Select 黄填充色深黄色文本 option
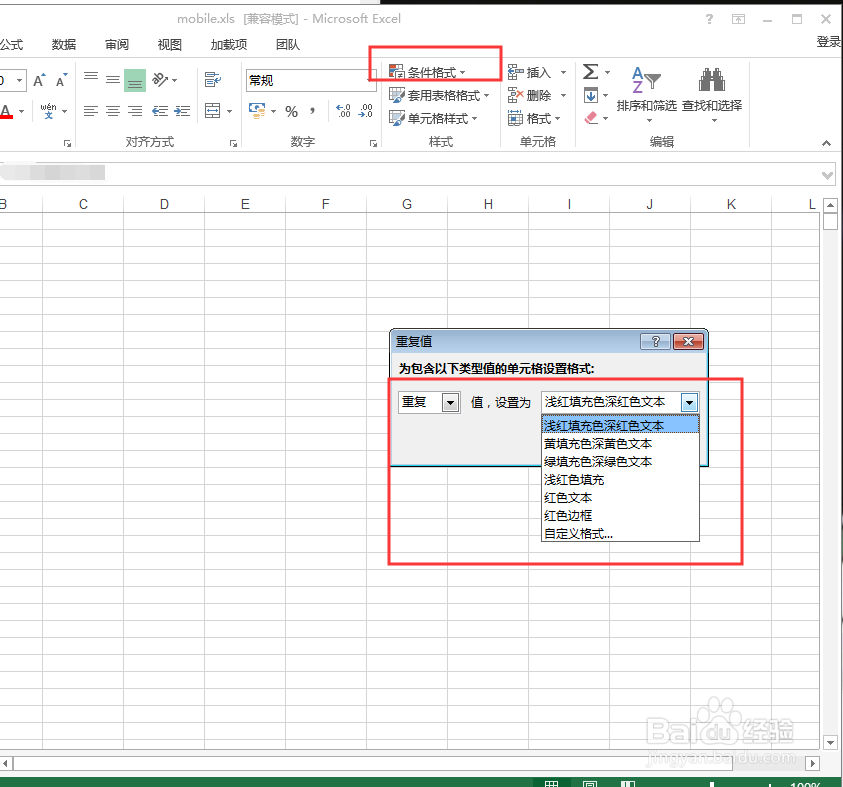Screen dimensions: 843x787 pos(620,443)
